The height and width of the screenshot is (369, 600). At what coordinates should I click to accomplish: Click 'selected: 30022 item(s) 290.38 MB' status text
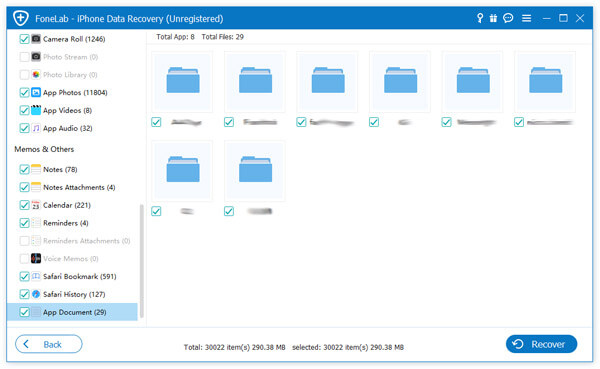[x=348, y=347]
